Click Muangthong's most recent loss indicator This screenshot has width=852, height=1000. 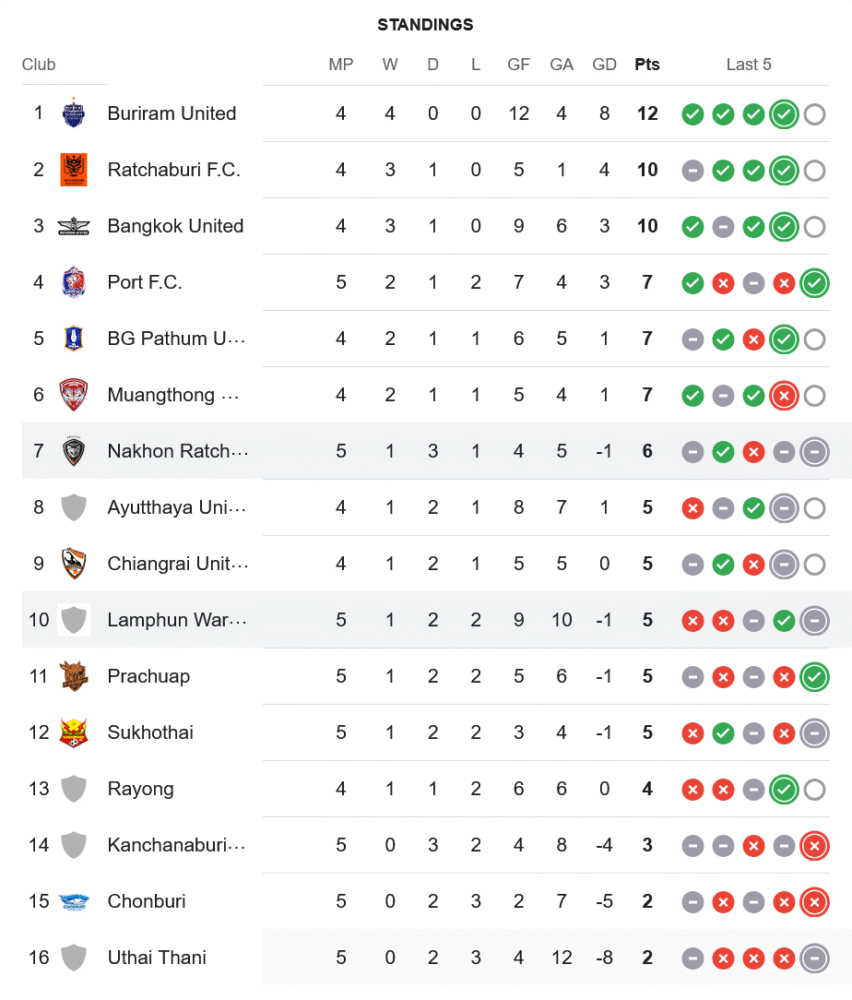coord(784,395)
